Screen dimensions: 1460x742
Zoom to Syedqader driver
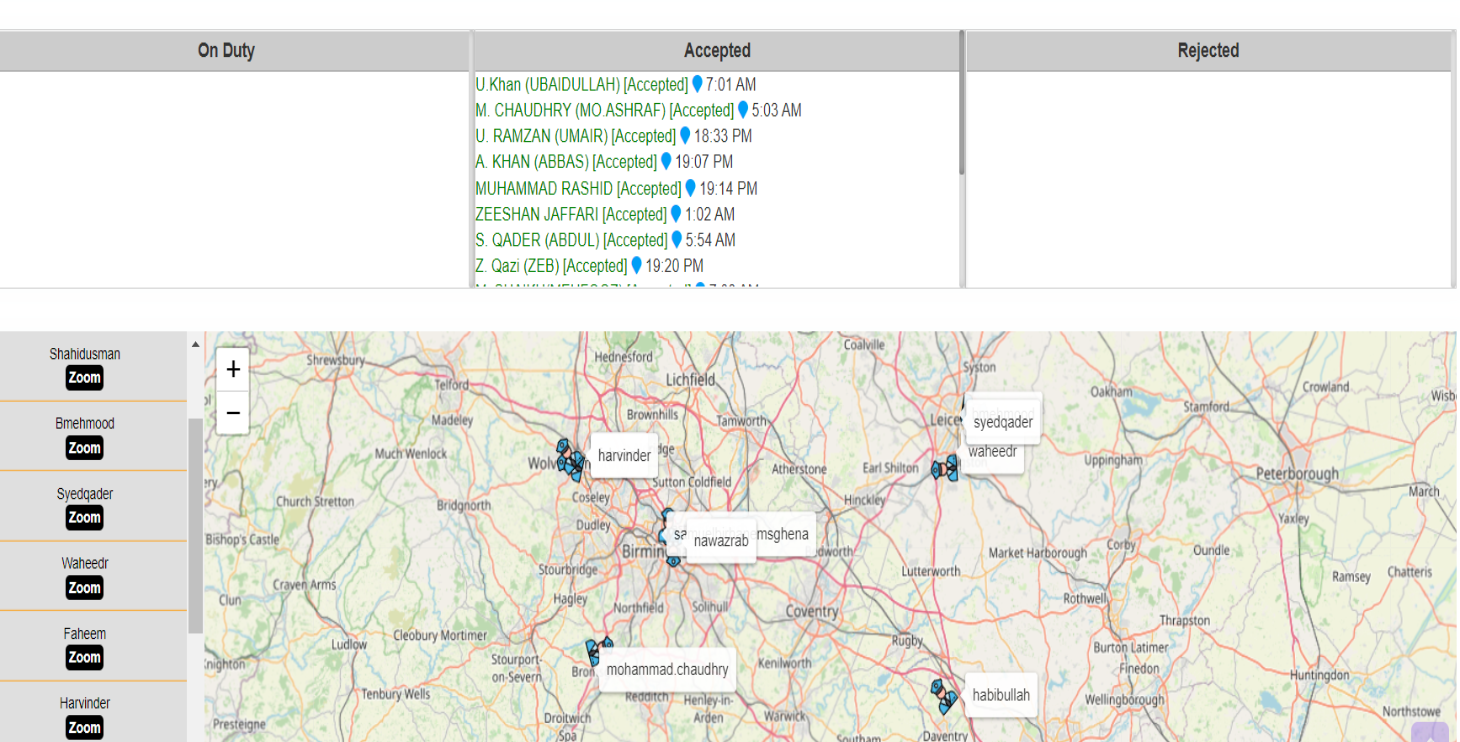coord(85,518)
